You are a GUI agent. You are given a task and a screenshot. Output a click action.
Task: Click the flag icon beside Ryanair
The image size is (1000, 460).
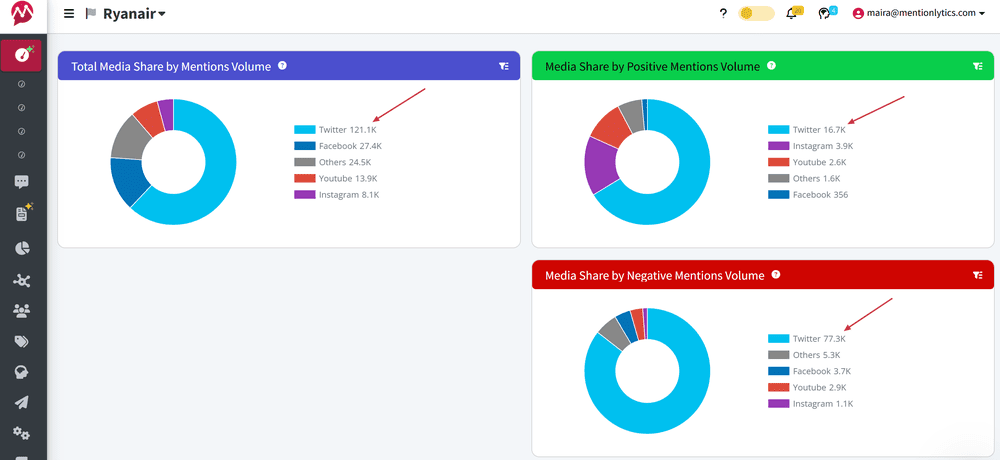(91, 13)
